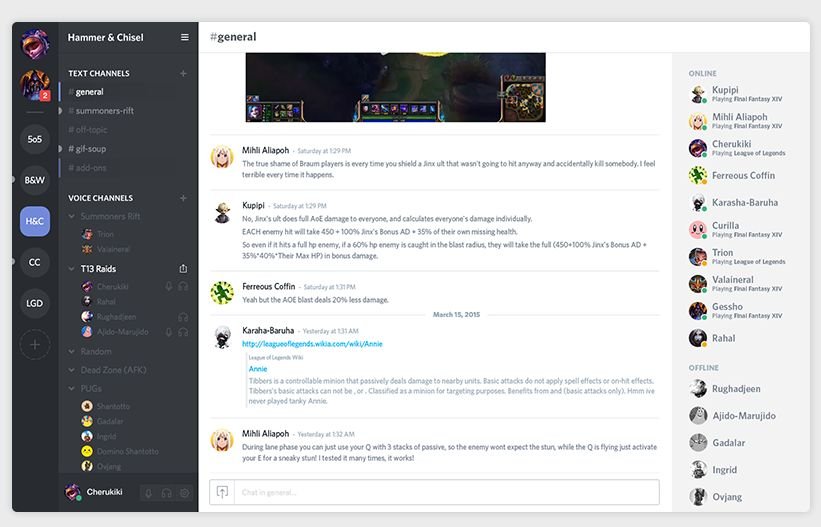The height and width of the screenshot is (527, 821).
Task: Toggle headphone icon on Cherukiki voice row
Action: (x=183, y=287)
